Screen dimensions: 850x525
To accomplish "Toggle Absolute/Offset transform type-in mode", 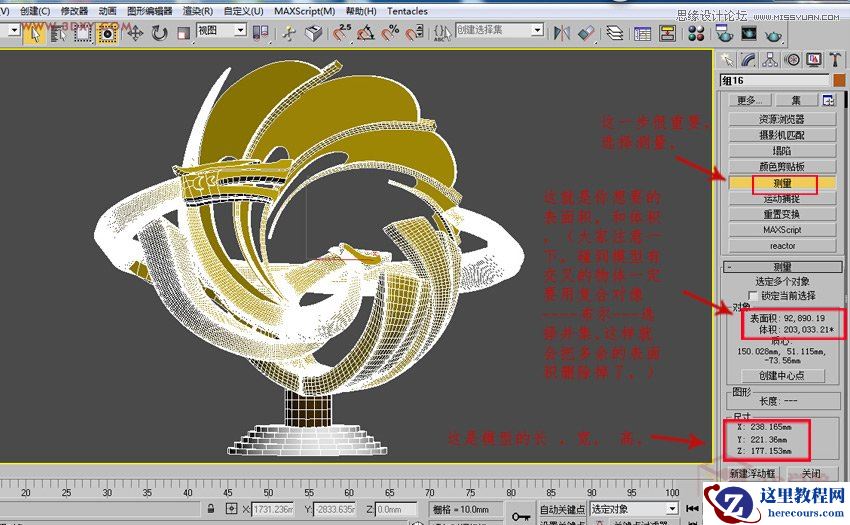I will click(231, 509).
